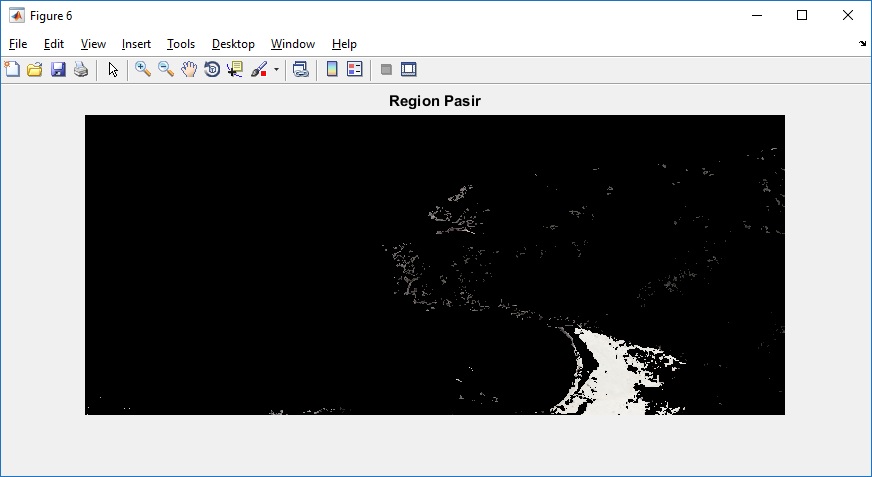The height and width of the screenshot is (477, 872).
Task: Hide Plot Tools using the toolbar icon
Action: pos(386,70)
